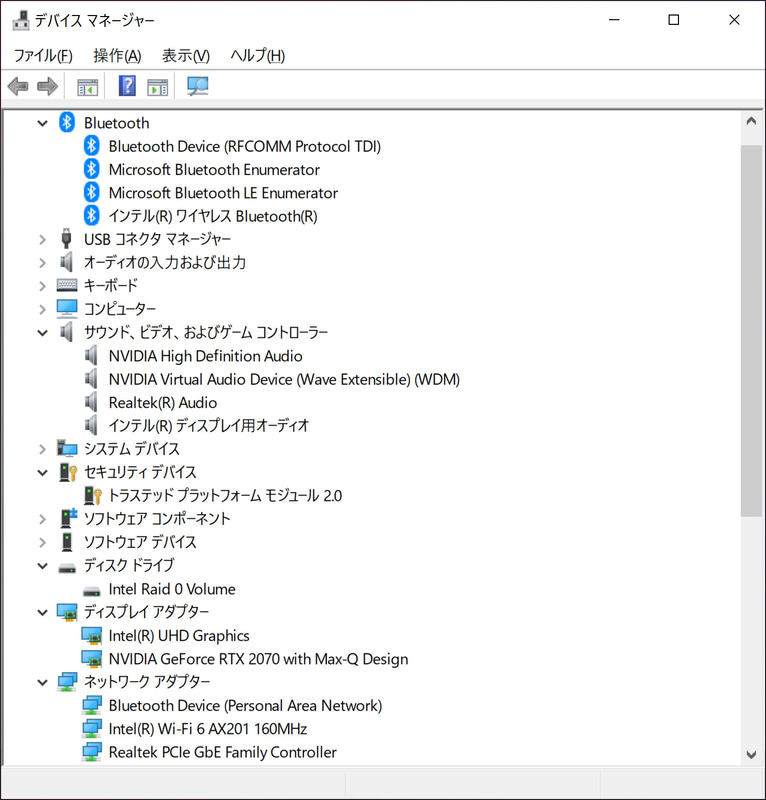Select Realtek PCIe GbE Family Controller

pos(223,752)
